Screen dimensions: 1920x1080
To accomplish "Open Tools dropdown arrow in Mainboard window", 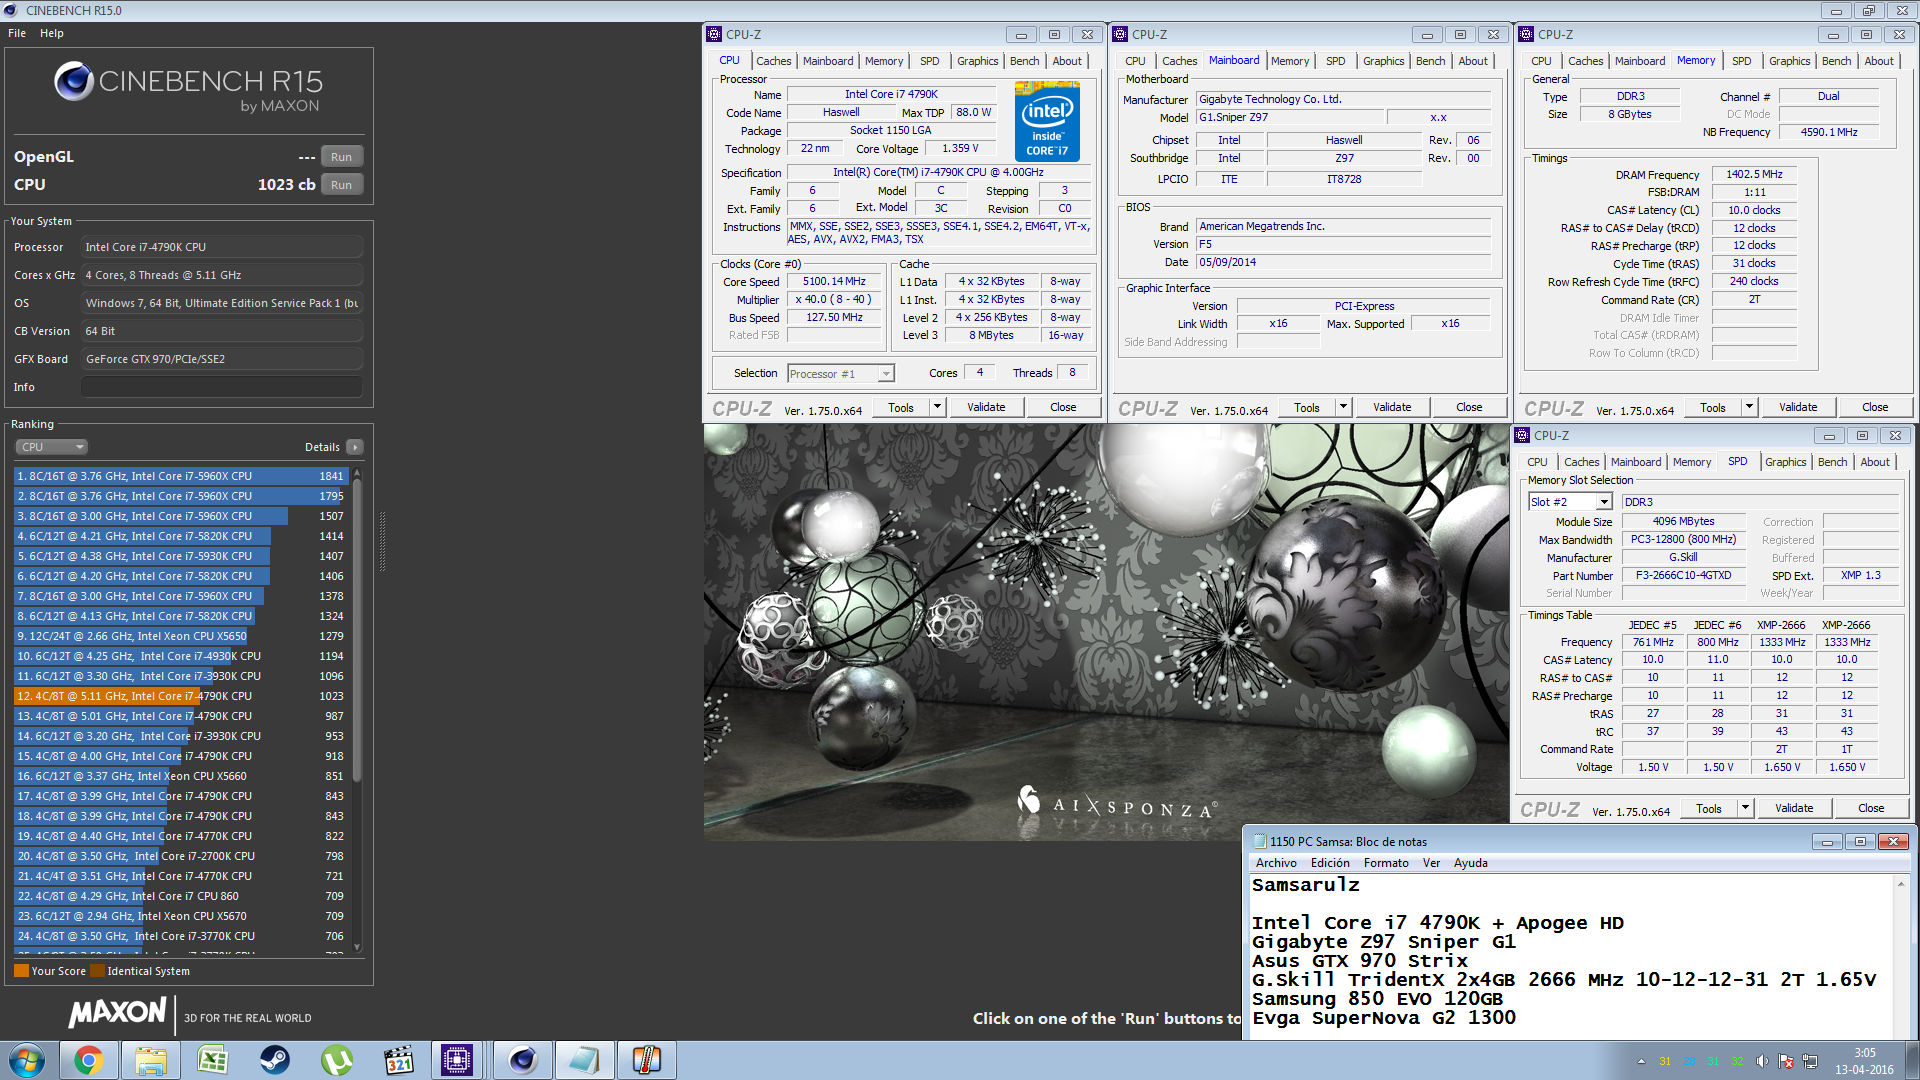I will point(1343,407).
